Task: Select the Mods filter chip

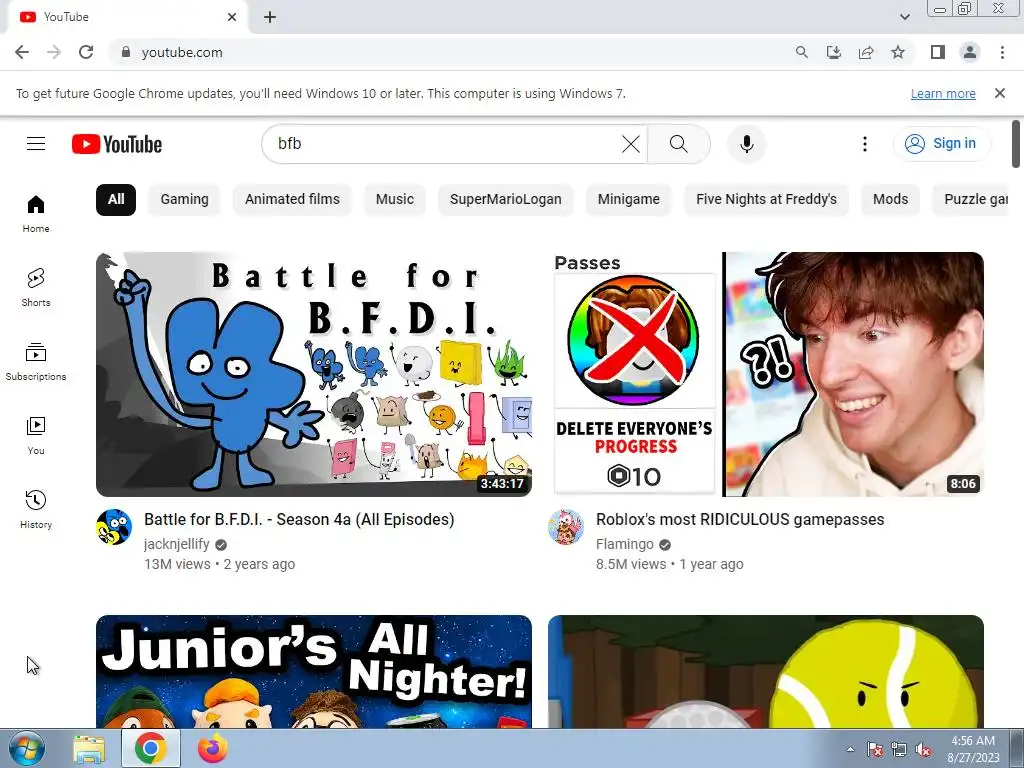Action: pos(890,199)
